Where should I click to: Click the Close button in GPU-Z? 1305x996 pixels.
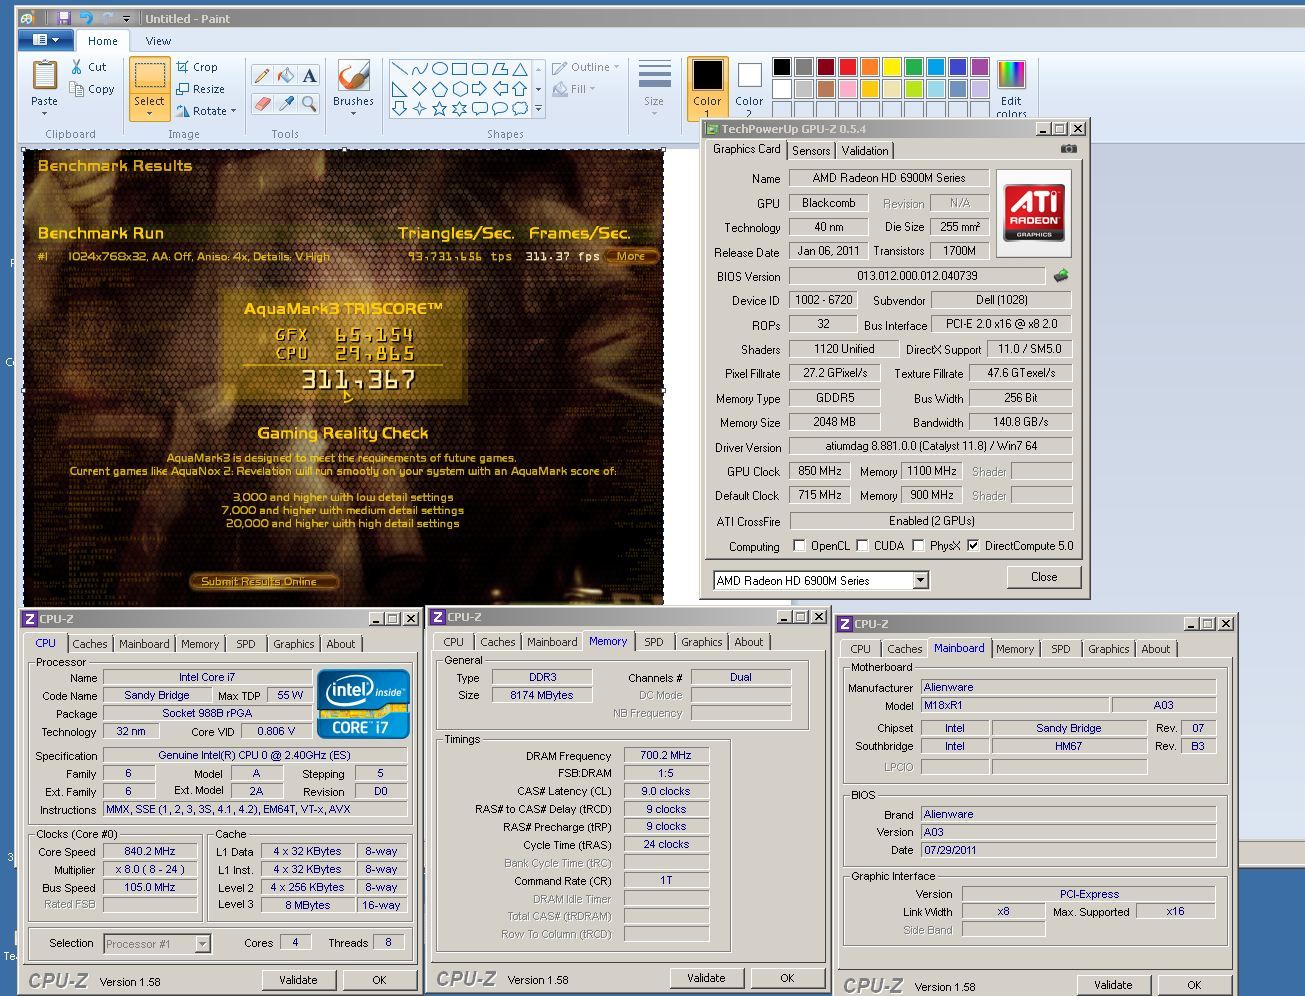coord(1044,577)
